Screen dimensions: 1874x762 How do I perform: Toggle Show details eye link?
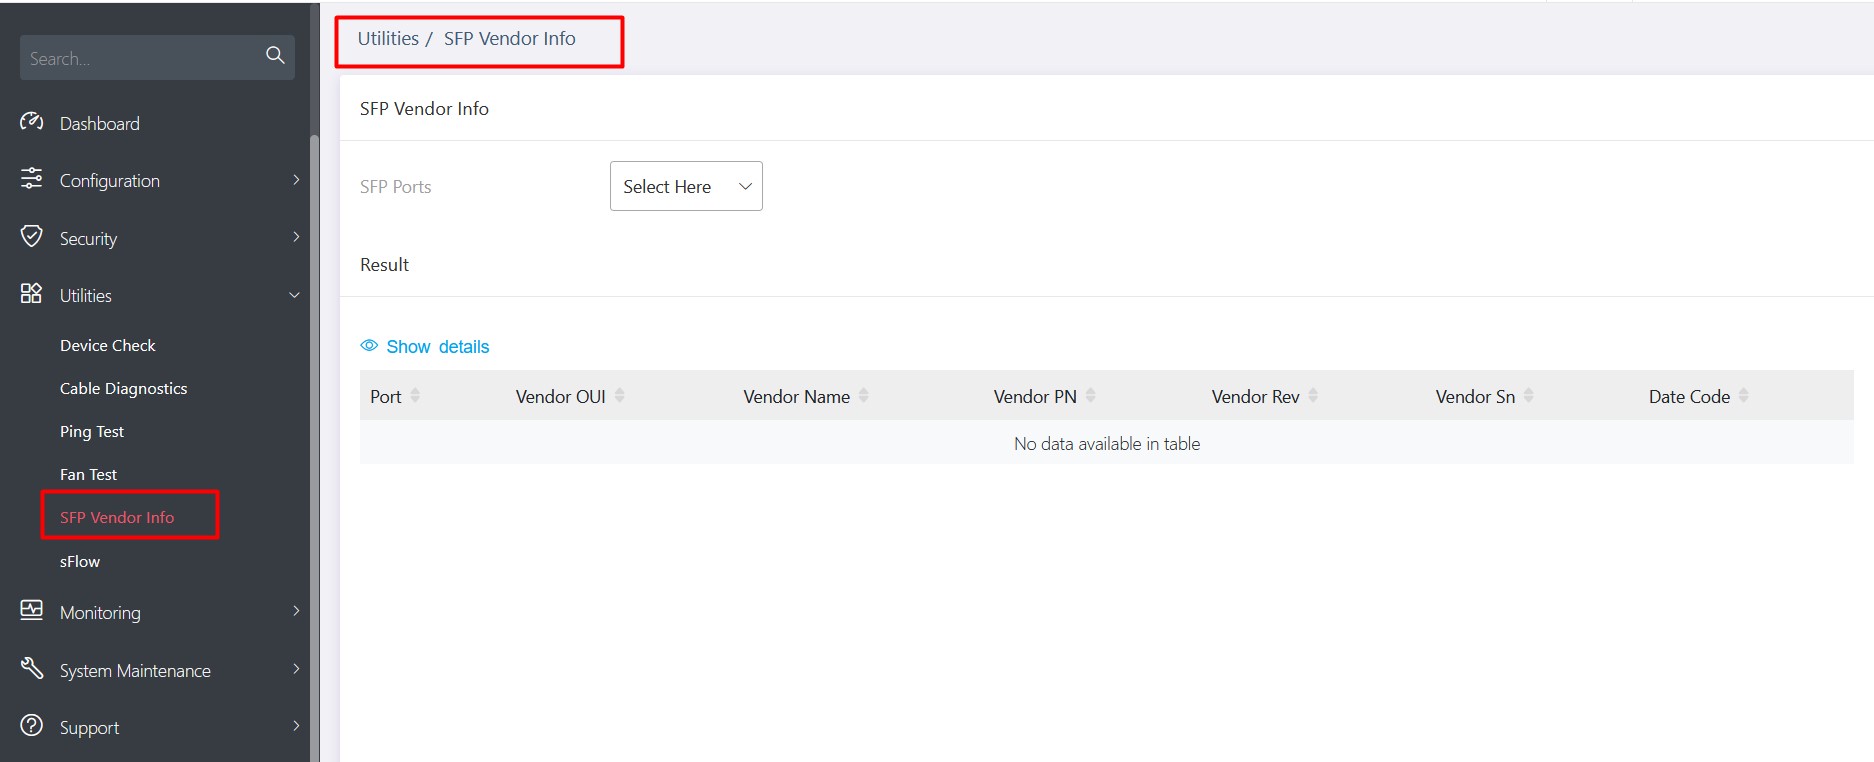pyautogui.click(x=425, y=347)
